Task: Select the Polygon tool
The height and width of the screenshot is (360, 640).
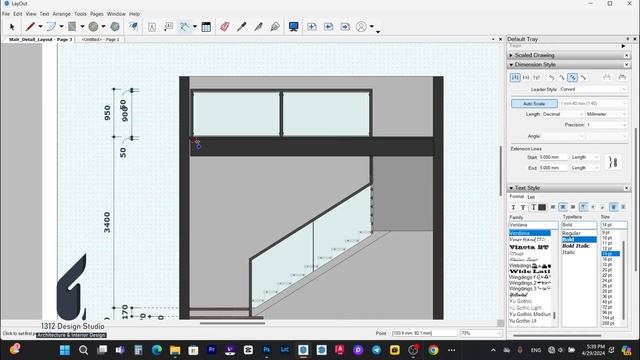Action: pyautogui.click(x=115, y=27)
